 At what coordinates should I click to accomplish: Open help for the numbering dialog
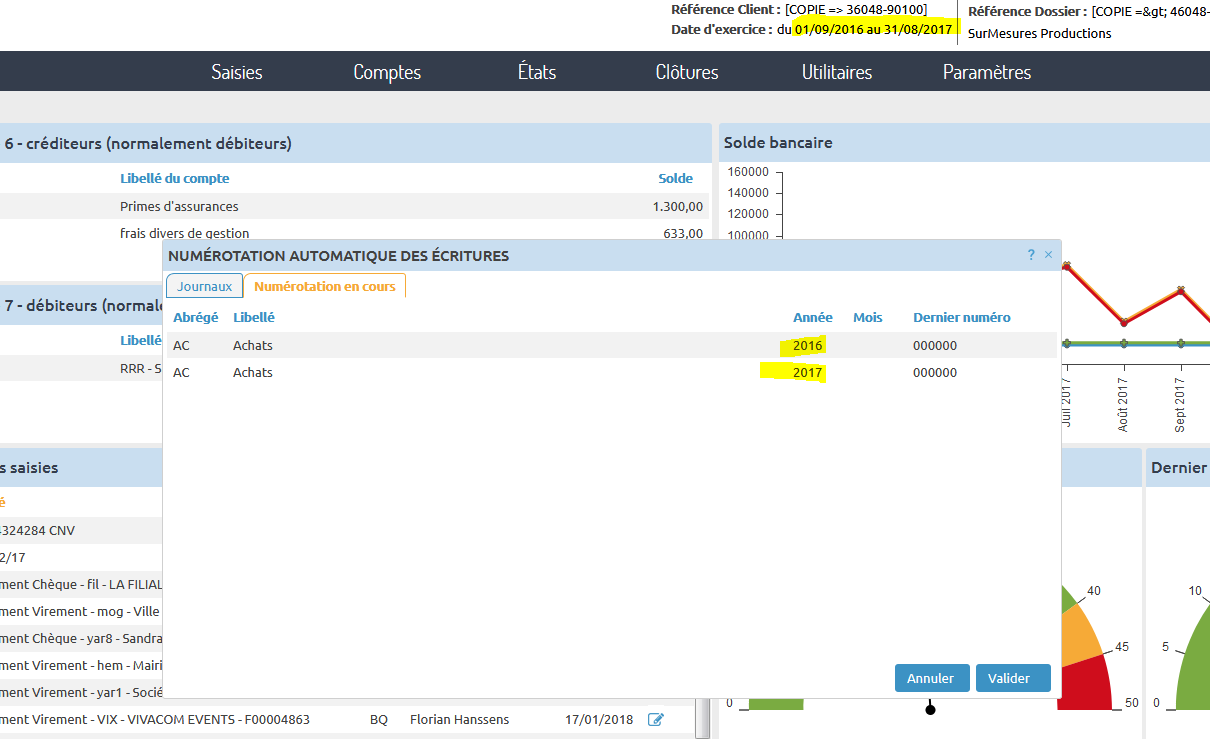[x=1031, y=255]
